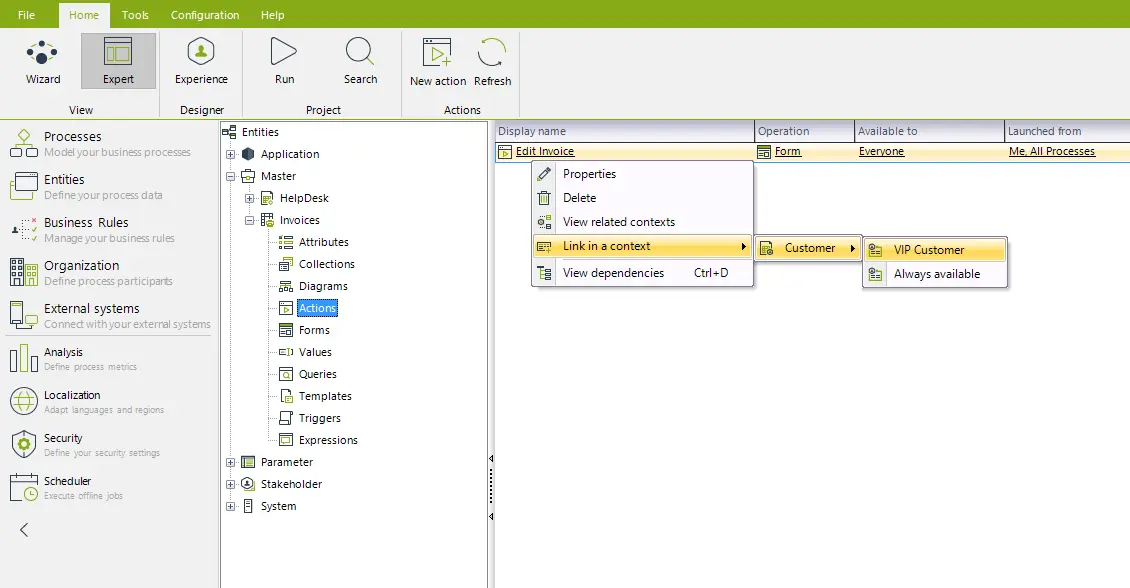Open project Search
Viewport: 1130px width, 588px height.
pos(360,61)
